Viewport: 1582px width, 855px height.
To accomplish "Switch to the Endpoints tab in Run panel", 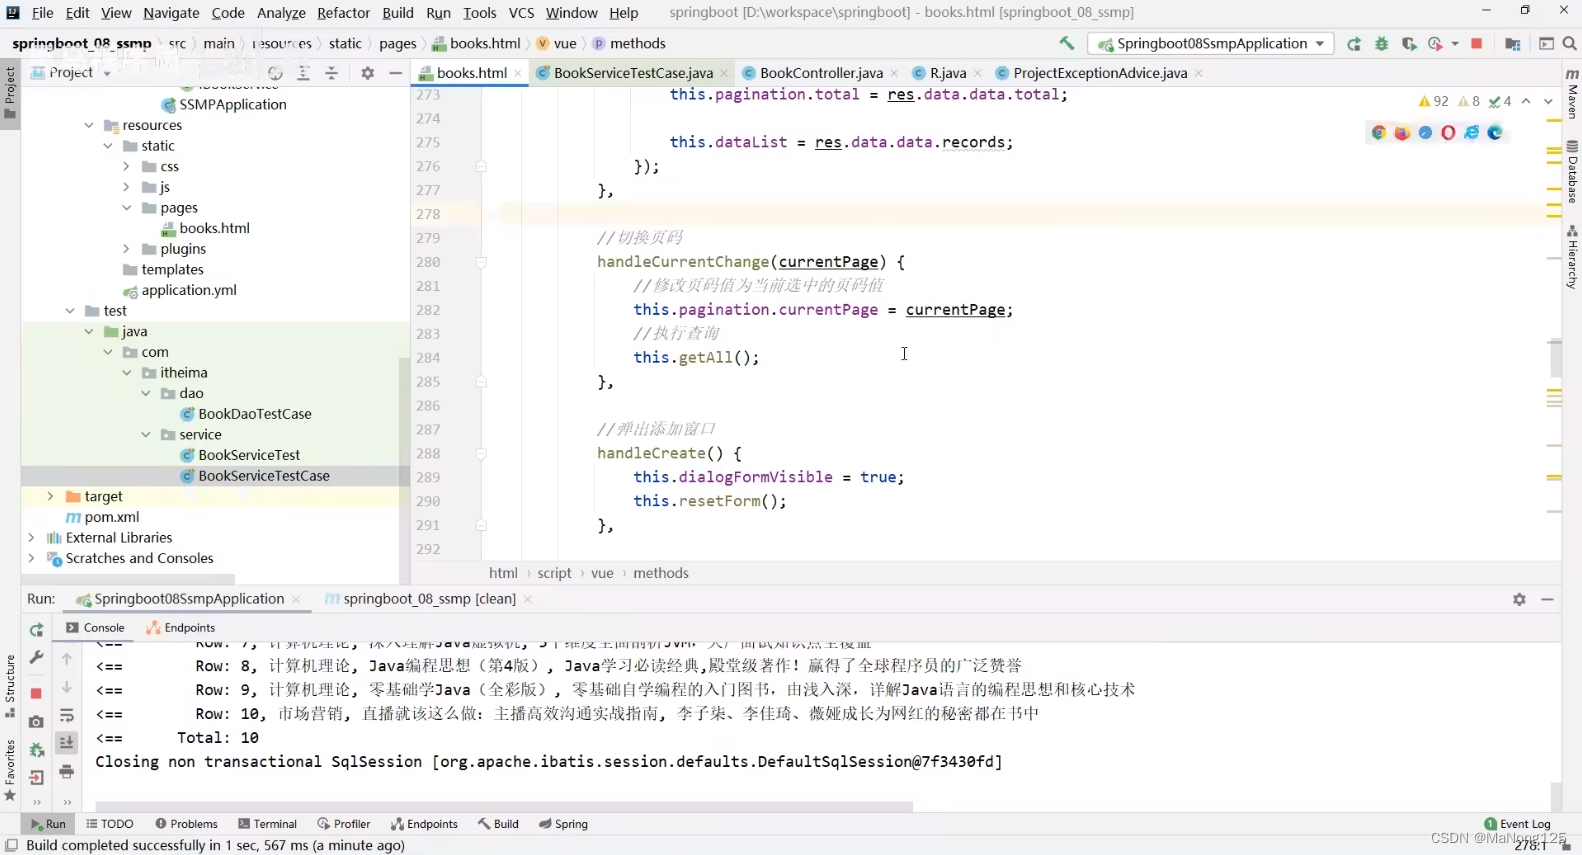I will pos(180,628).
